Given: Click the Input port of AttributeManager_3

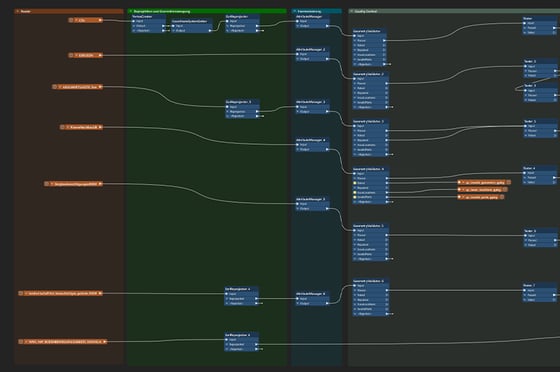Looking at the screenshot, I should pyautogui.click(x=298, y=107).
